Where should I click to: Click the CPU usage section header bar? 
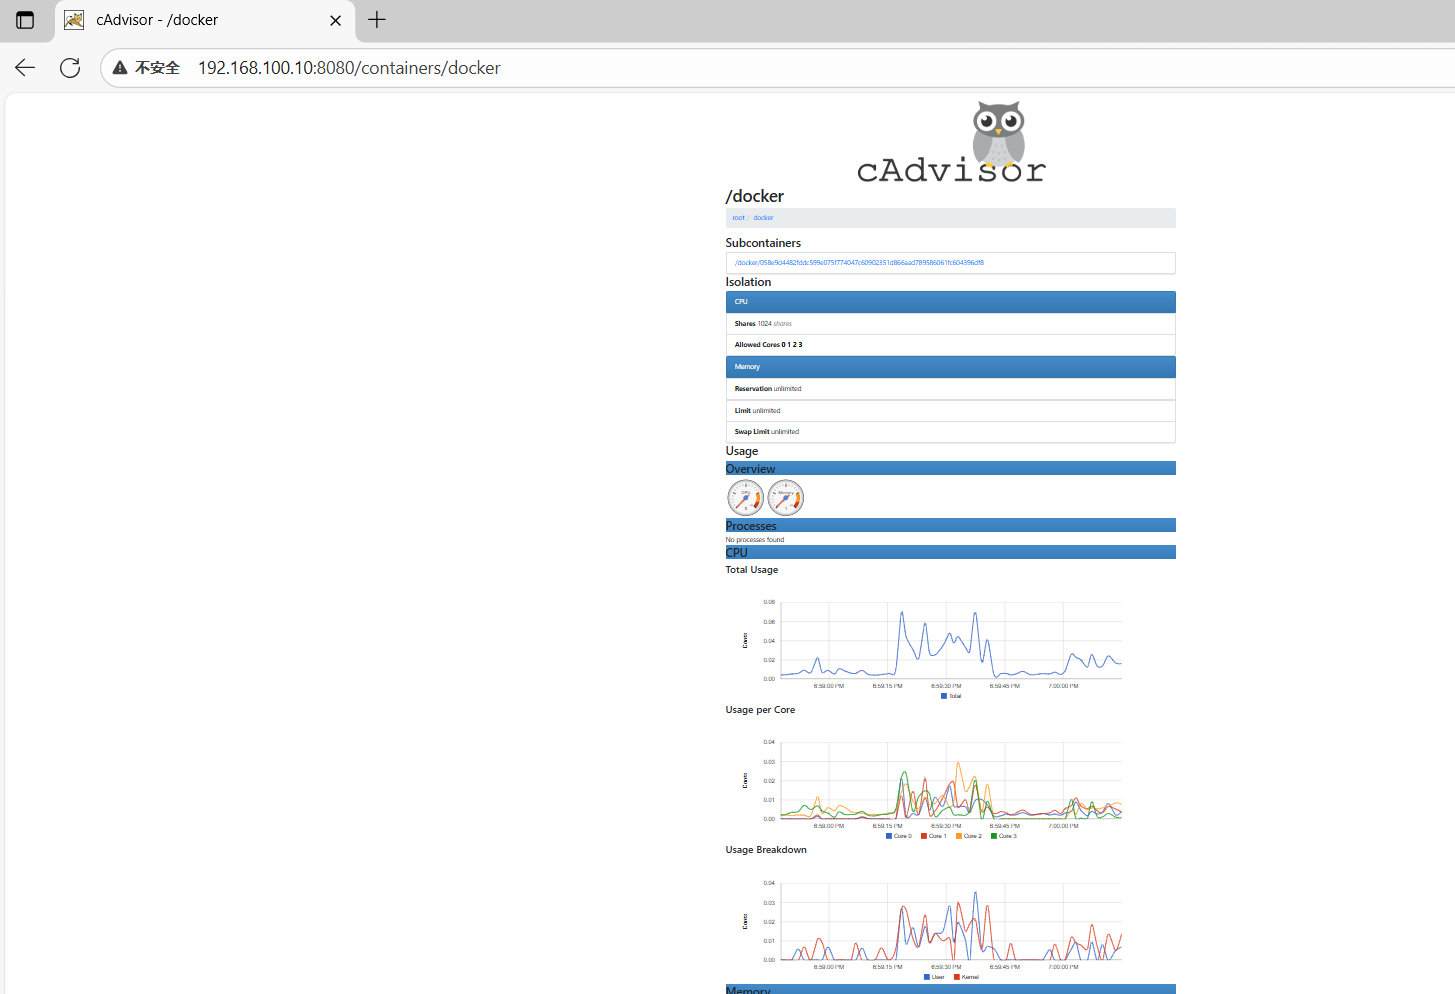(x=950, y=552)
